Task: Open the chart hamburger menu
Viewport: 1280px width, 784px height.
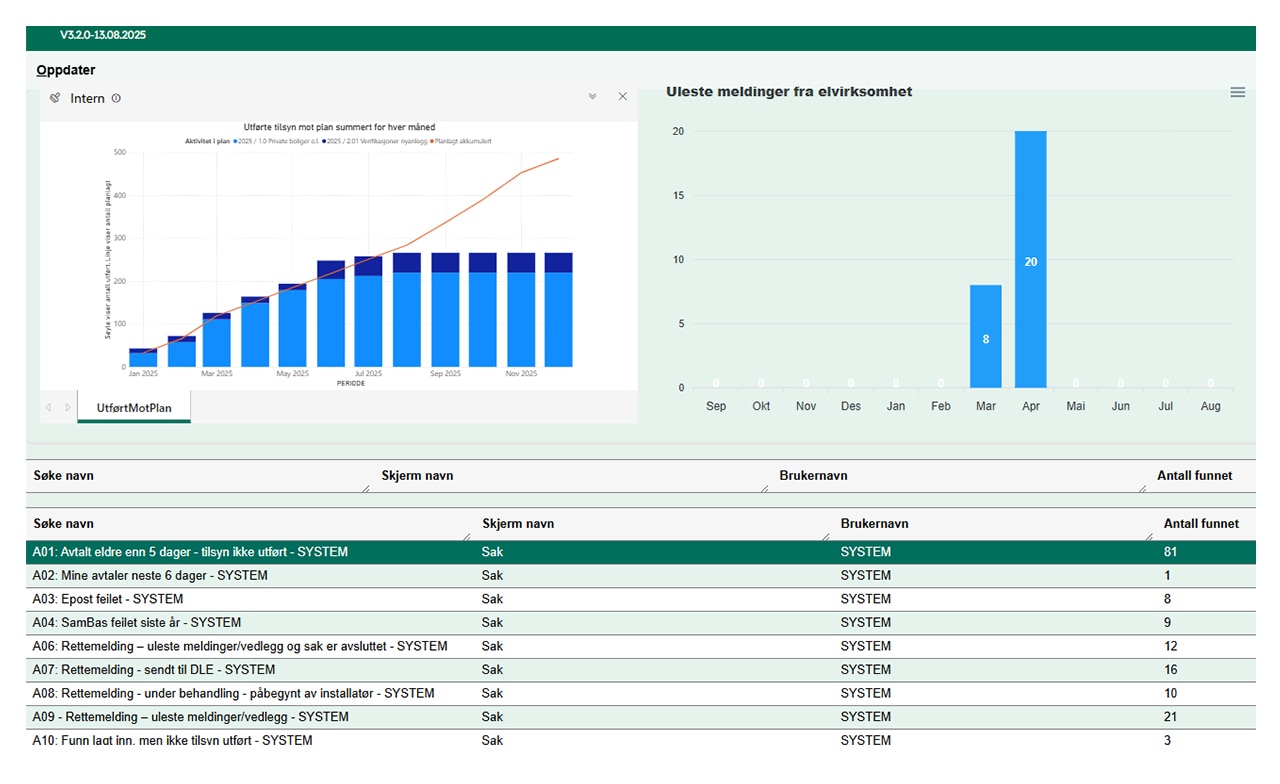Action: [x=1237, y=92]
